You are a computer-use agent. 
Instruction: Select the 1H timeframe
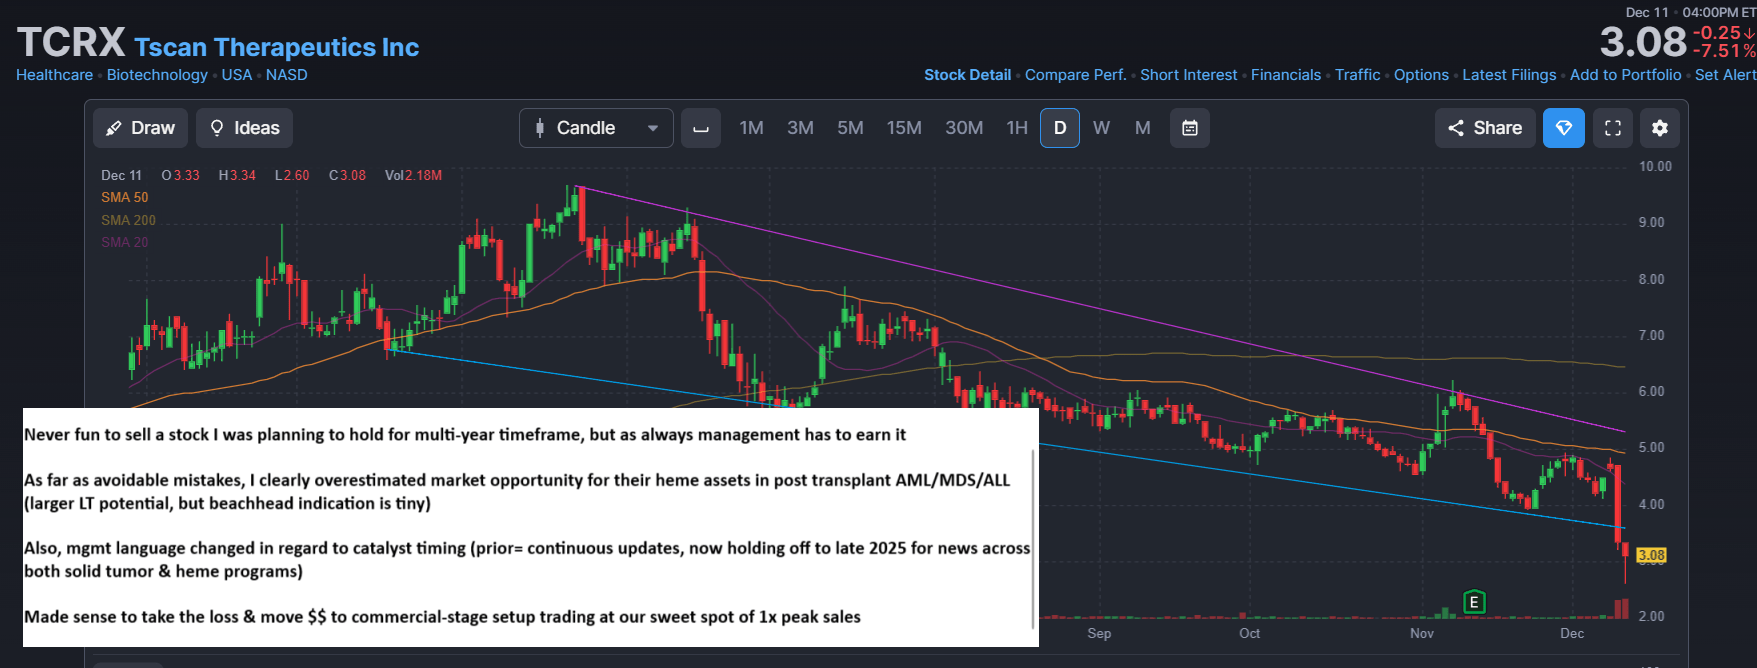tap(1017, 128)
